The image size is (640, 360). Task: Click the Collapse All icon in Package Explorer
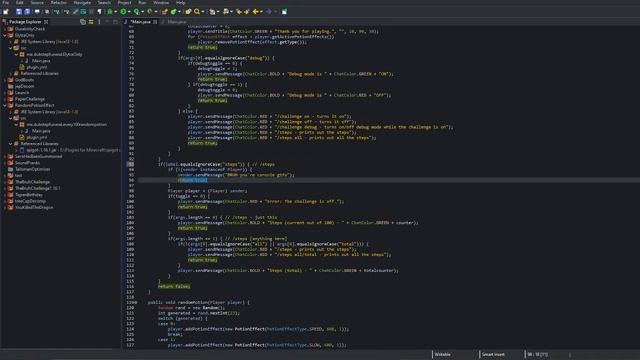[83, 22]
